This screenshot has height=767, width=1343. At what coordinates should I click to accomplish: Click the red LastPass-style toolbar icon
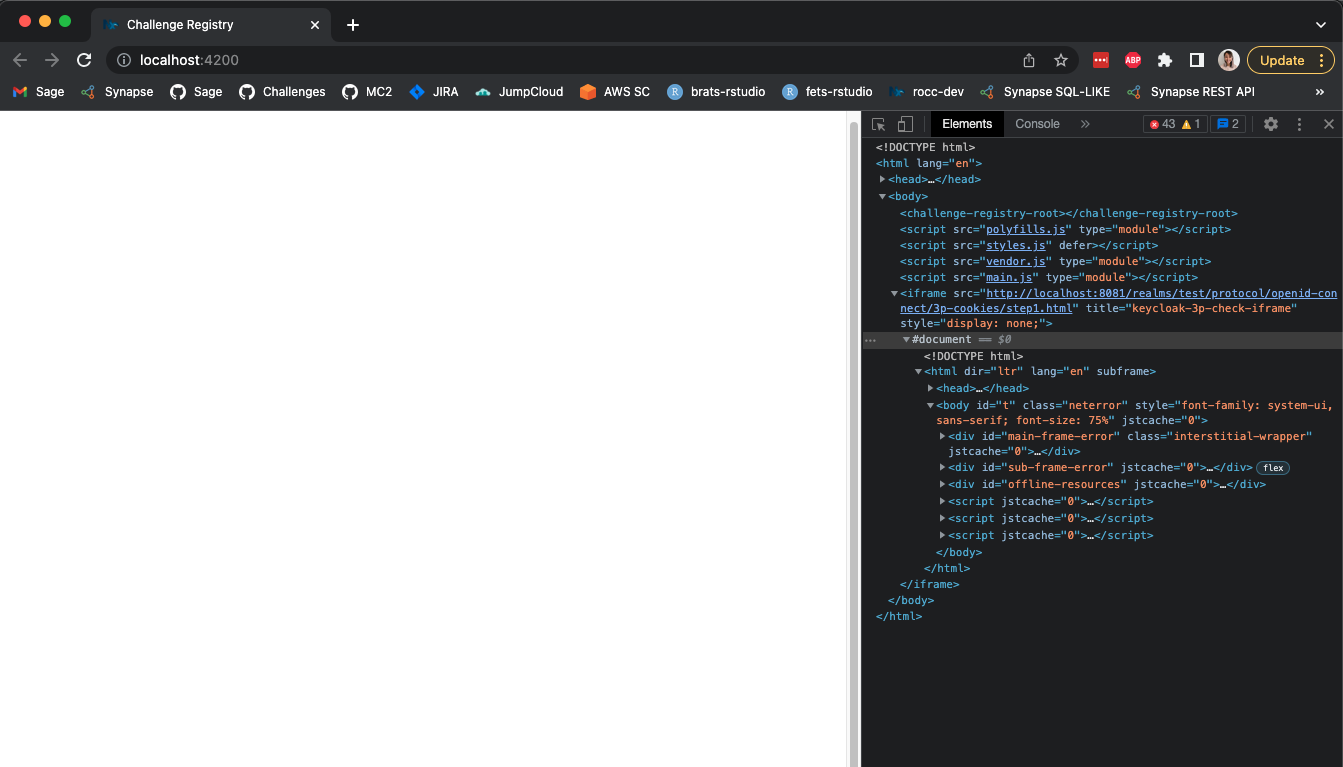1100,60
